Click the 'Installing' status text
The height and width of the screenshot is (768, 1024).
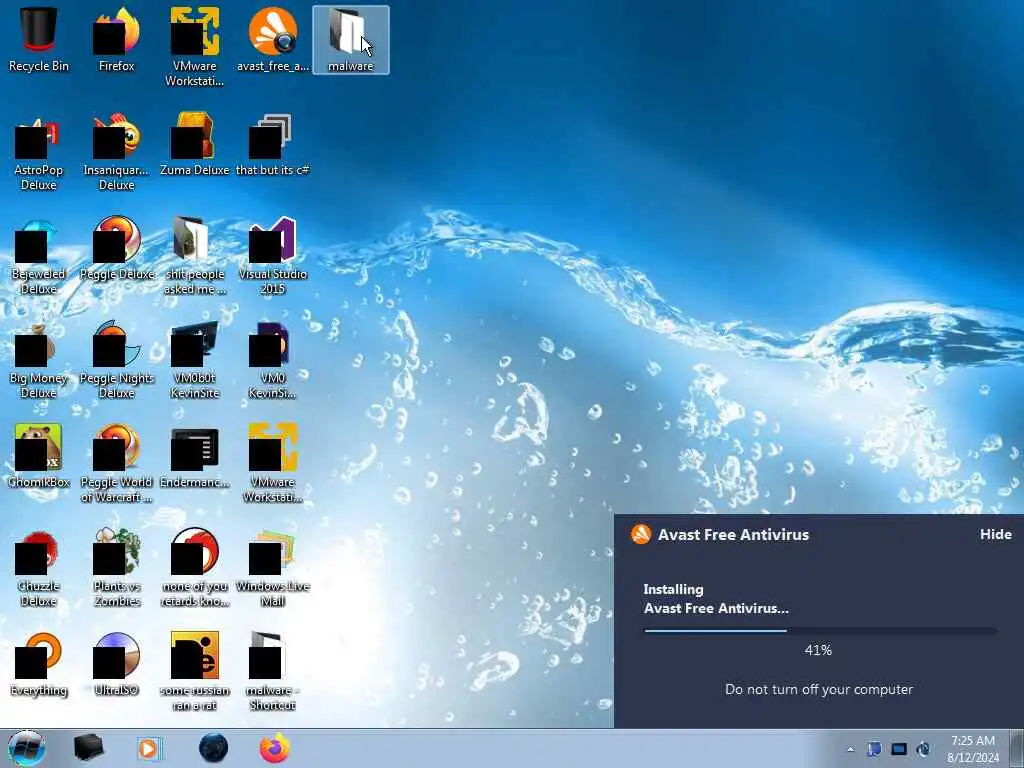pyautogui.click(x=673, y=589)
